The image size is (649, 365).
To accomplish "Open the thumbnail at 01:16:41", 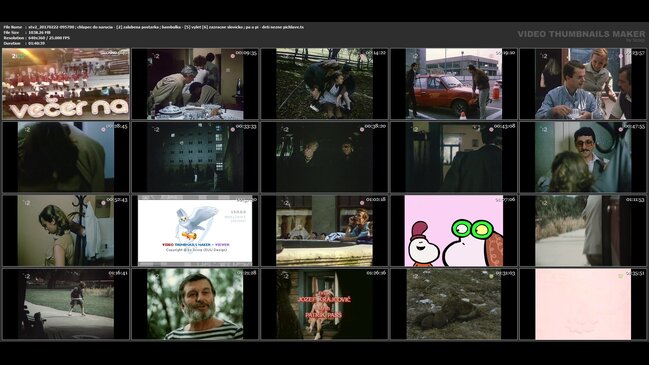I will click(66, 304).
